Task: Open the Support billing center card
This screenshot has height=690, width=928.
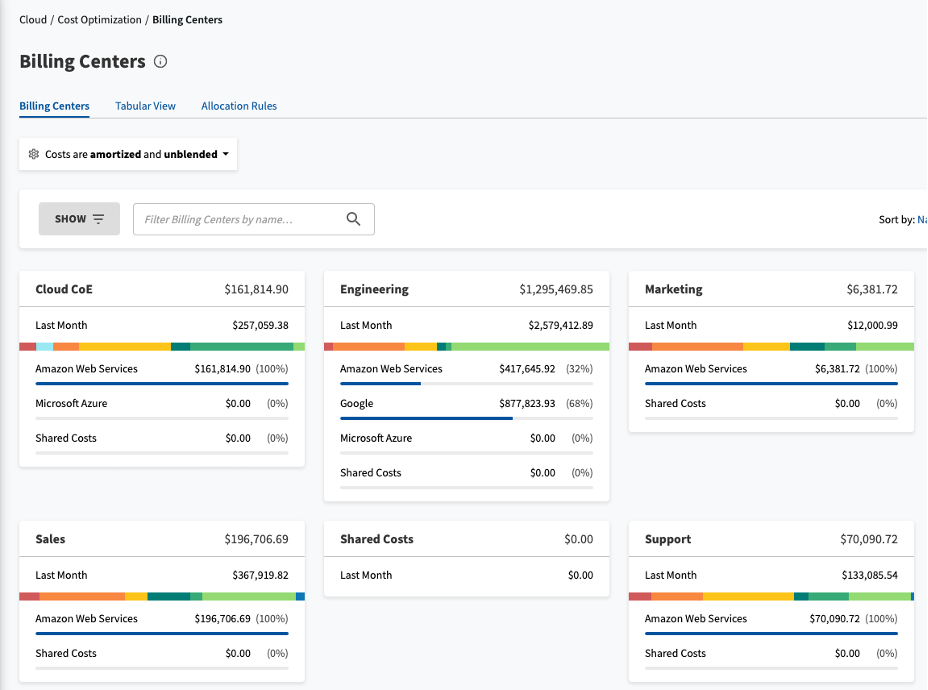Action: pos(668,539)
